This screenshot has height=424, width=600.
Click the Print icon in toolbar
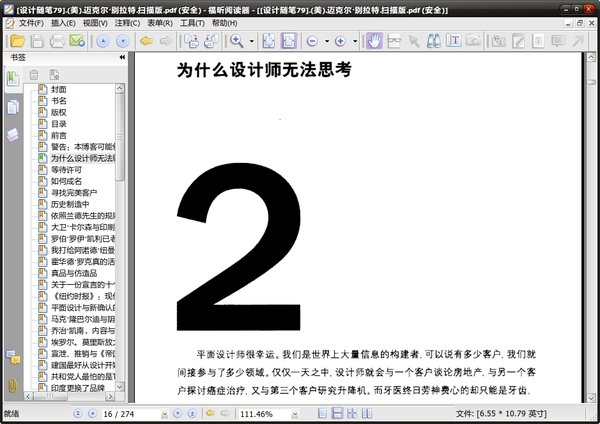[56, 41]
